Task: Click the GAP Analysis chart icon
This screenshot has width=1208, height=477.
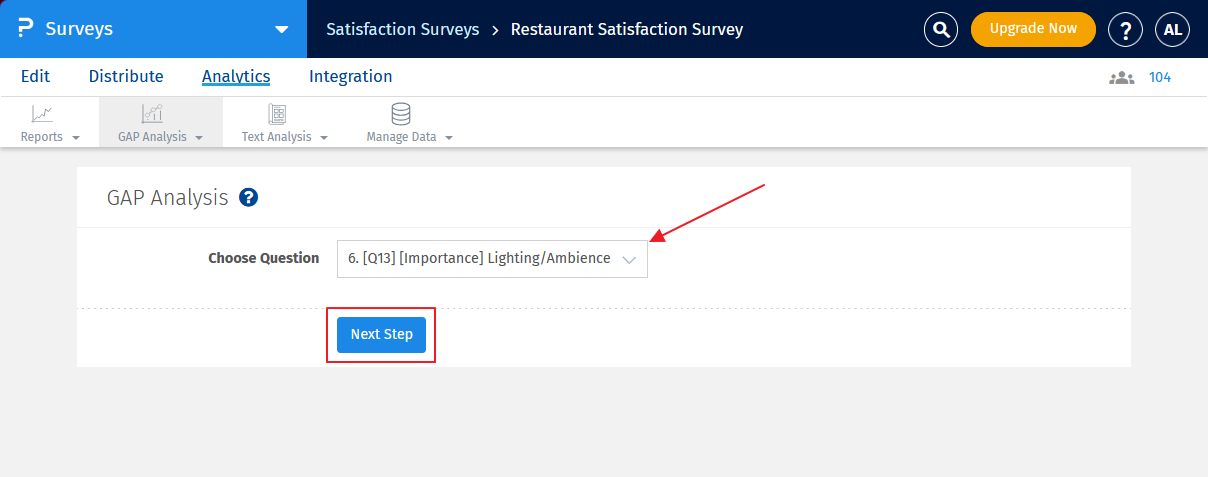Action: pos(152,114)
